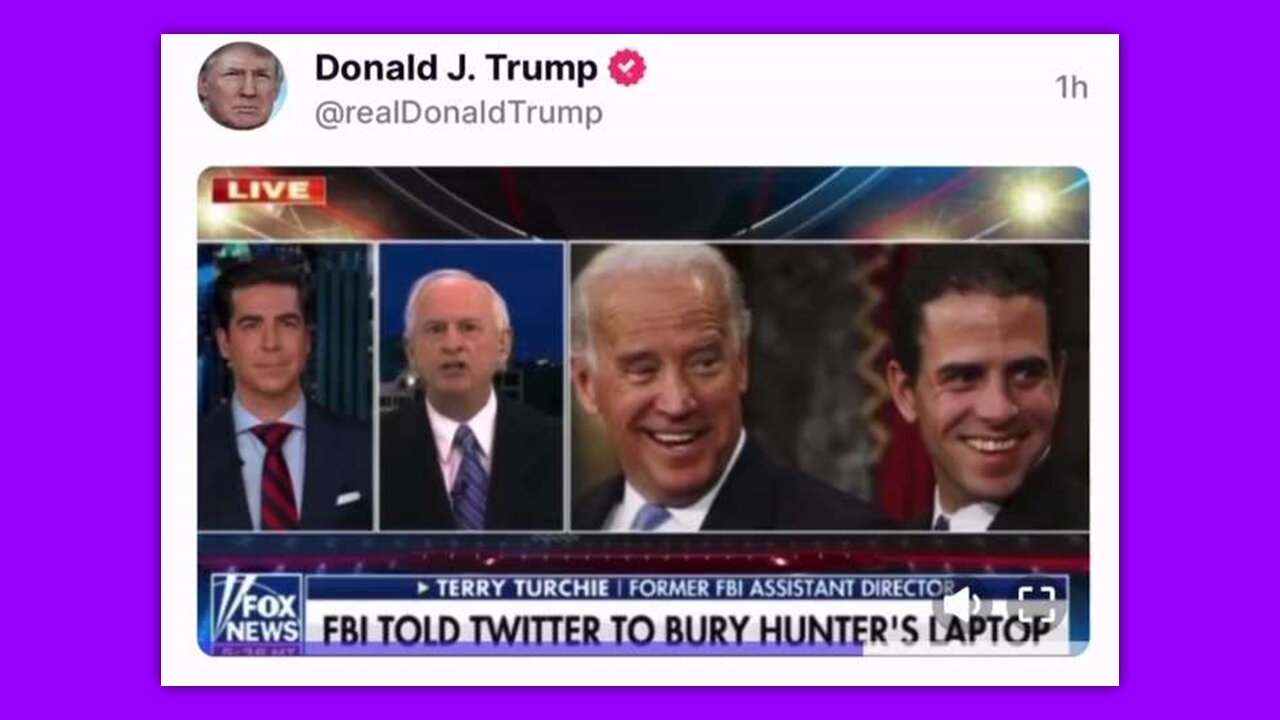Toggle the video volume speaker icon
This screenshot has height=720, width=1280.
click(x=961, y=603)
